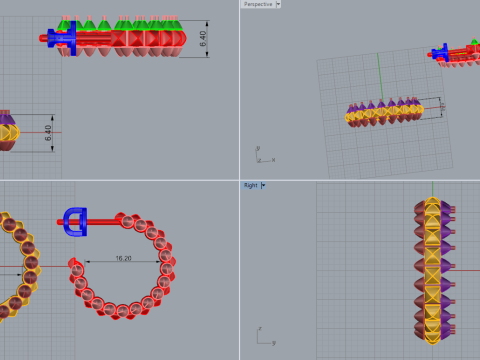
Task: Select the yellow earring in Perspective viewport
Action: (384, 113)
